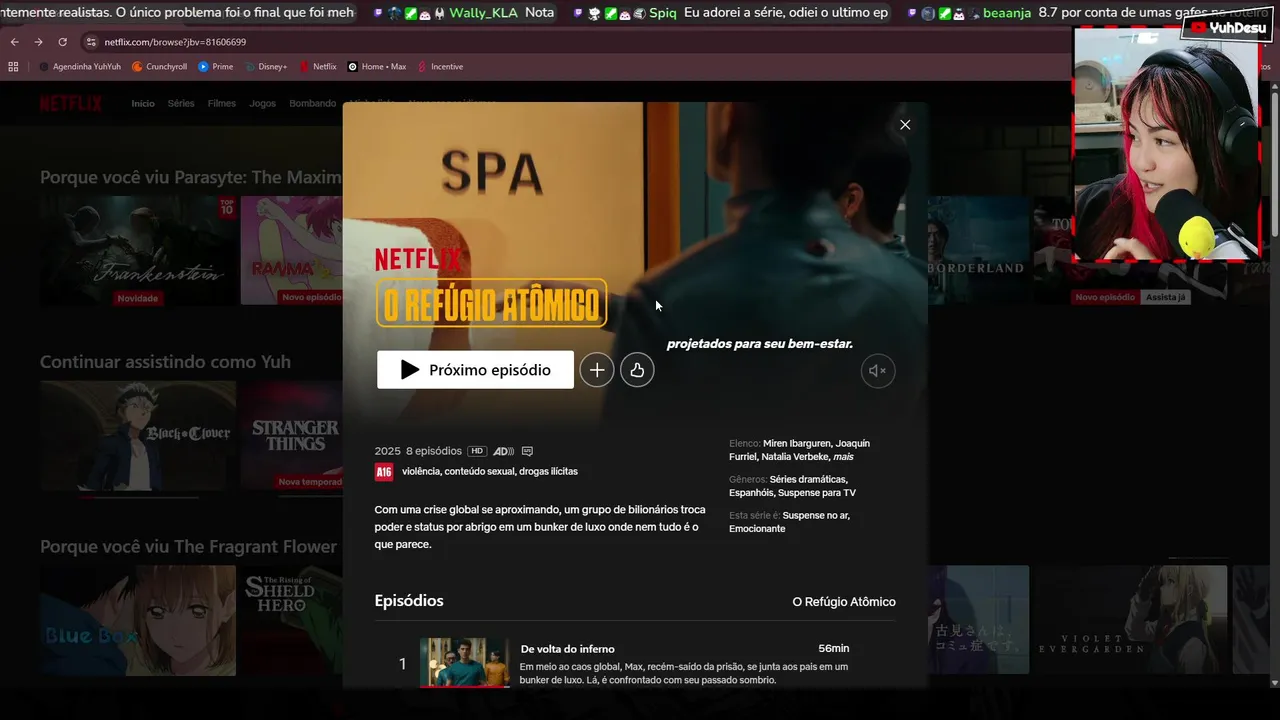Open the Stranger Things thumbnail

coord(291,435)
